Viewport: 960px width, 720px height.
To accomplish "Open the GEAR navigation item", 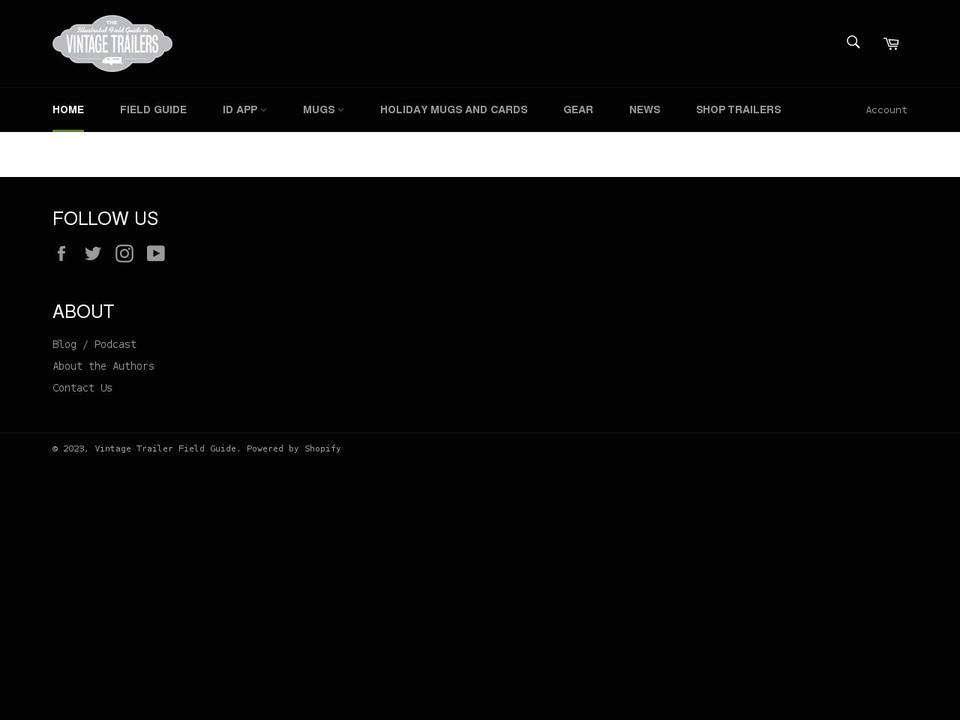I will click(578, 109).
